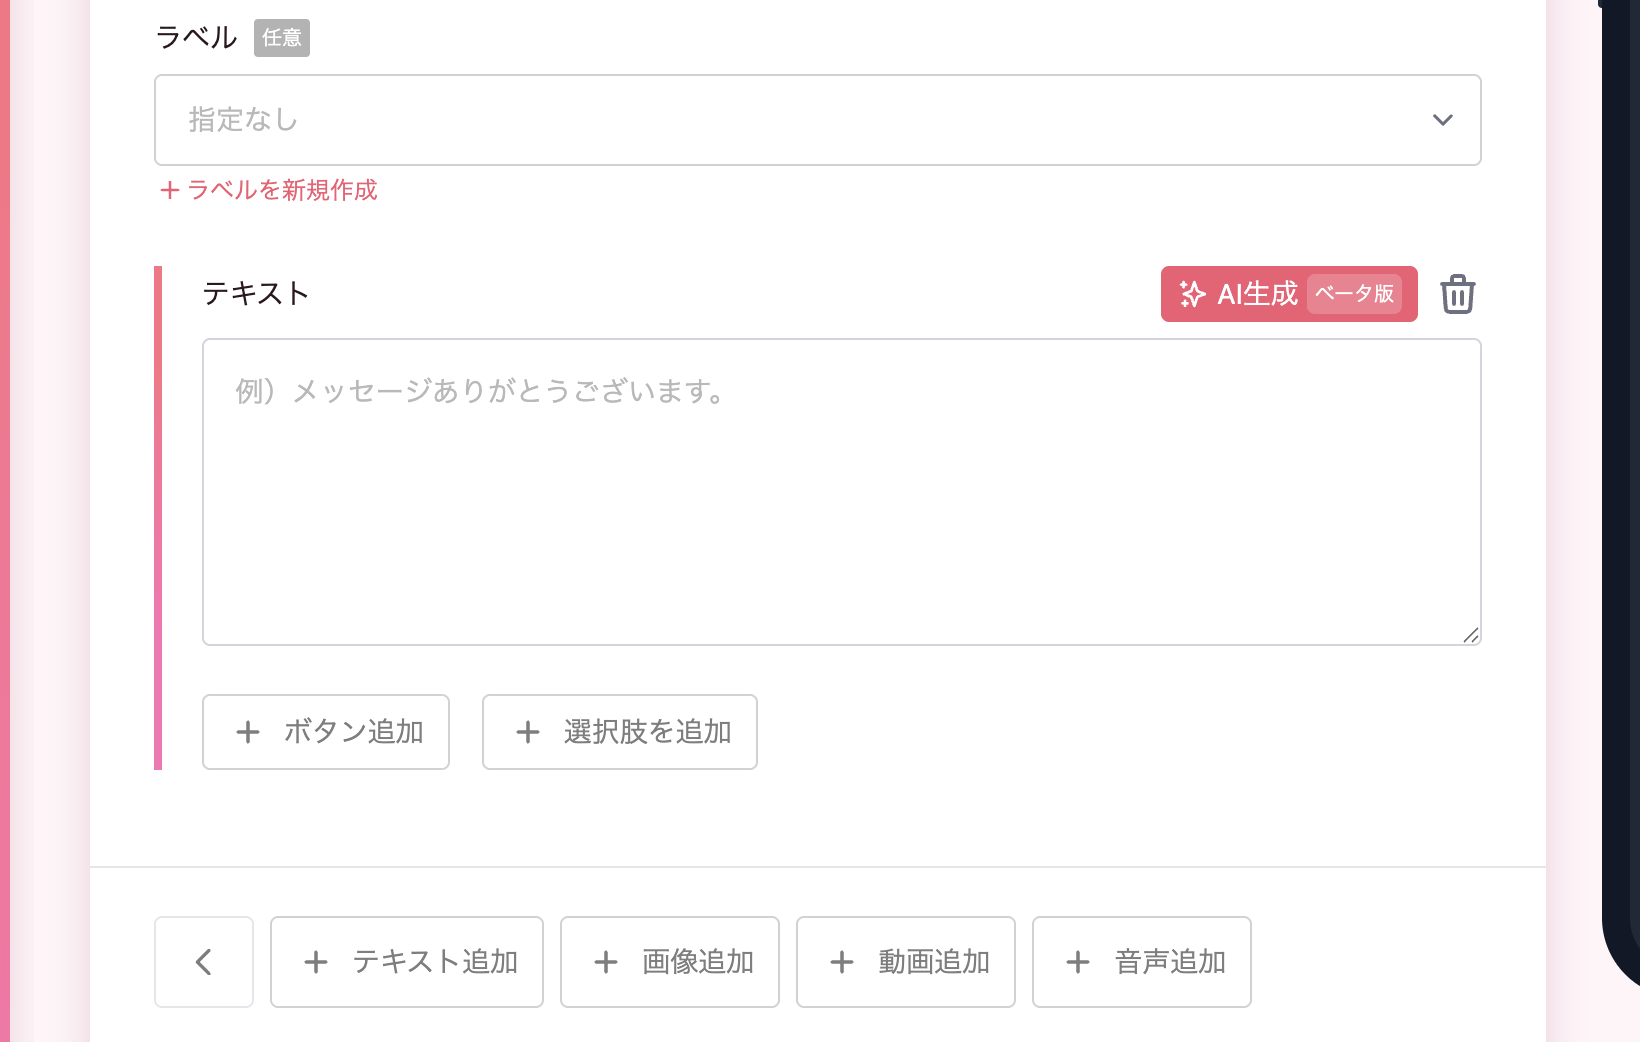
Task: Focus the message text area field
Action: pos(841,492)
